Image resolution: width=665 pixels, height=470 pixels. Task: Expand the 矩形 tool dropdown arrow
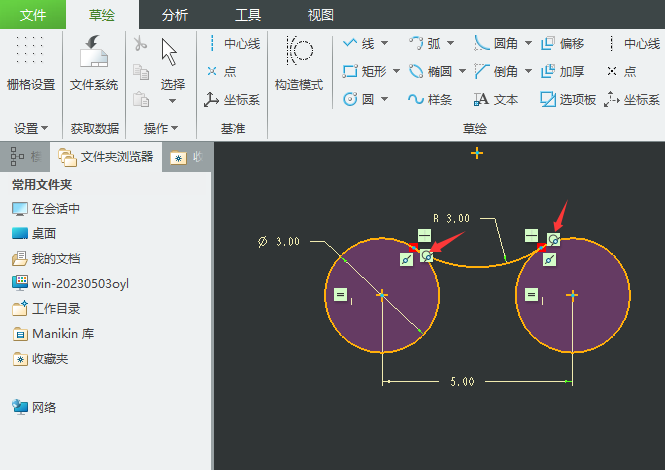pyautogui.click(x=397, y=71)
